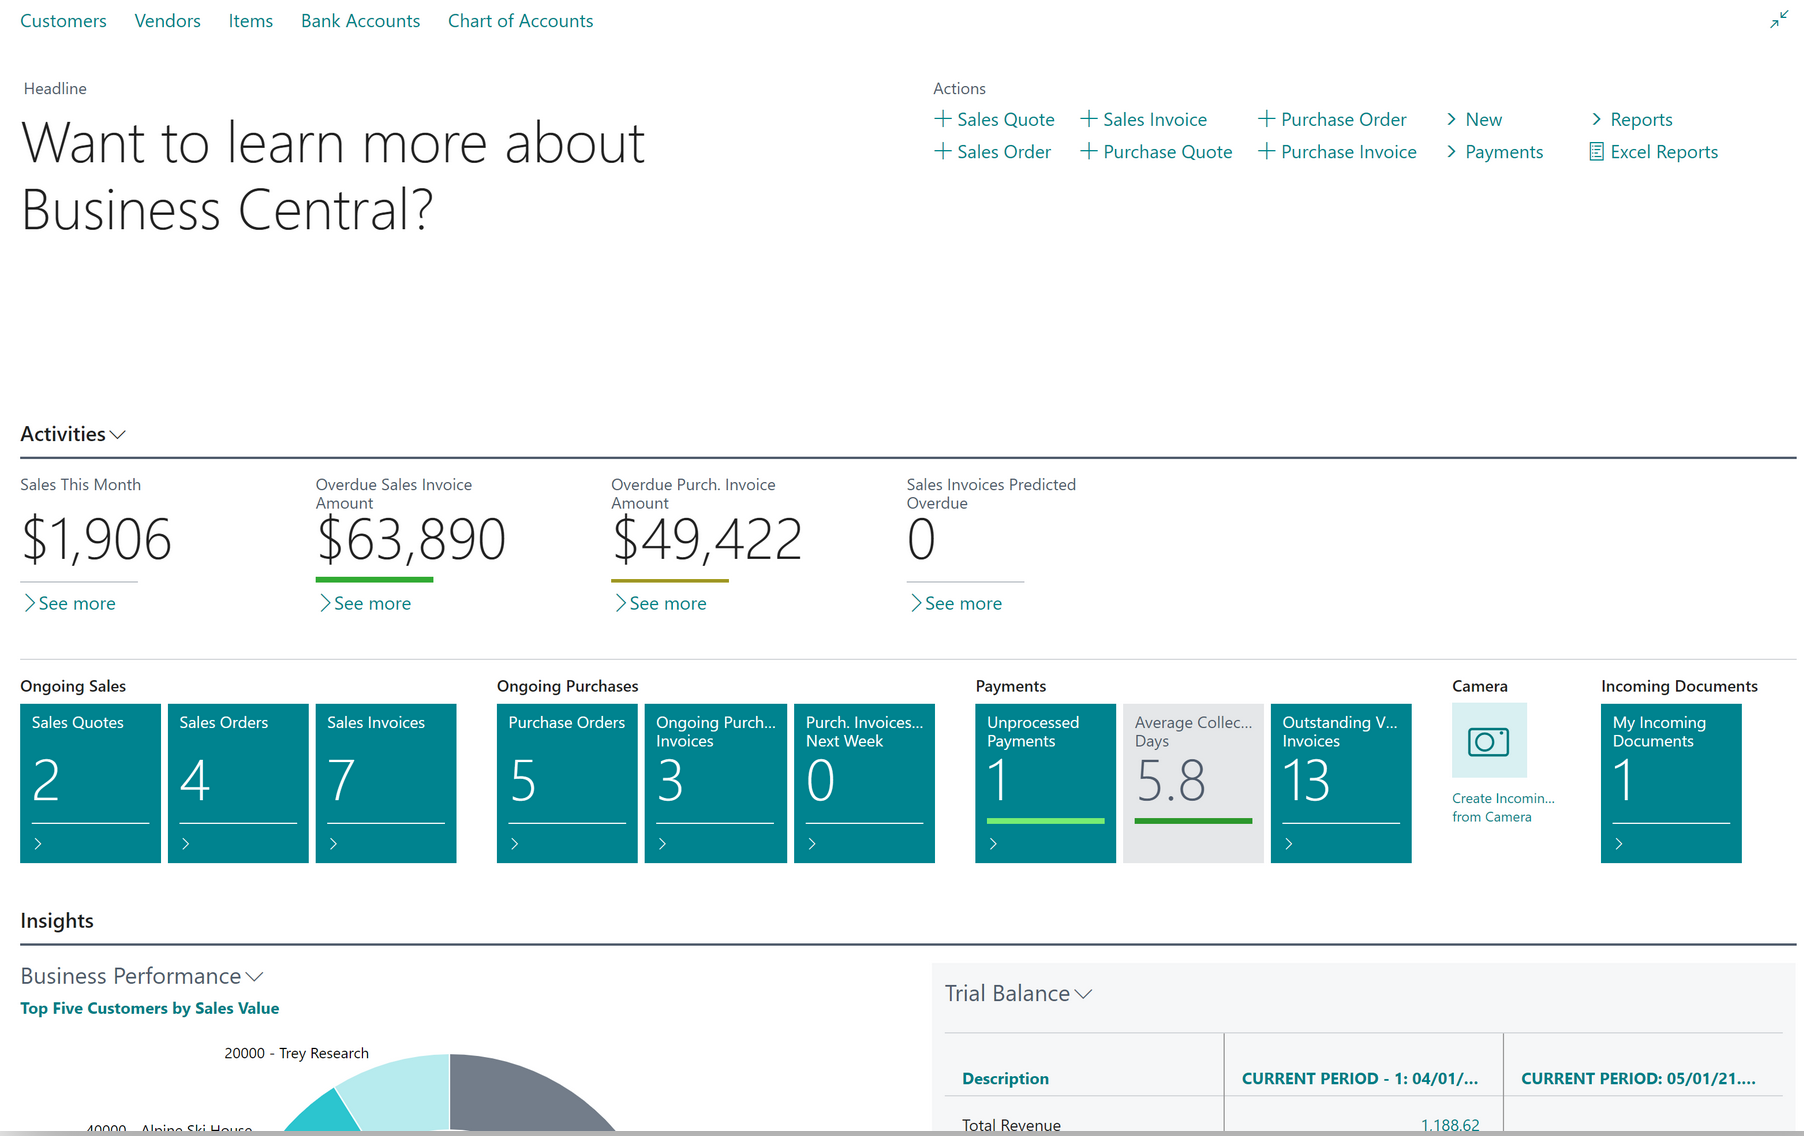This screenshot has width=1804, height=1136.
Task: Open the Items menu
Action: 250,21
